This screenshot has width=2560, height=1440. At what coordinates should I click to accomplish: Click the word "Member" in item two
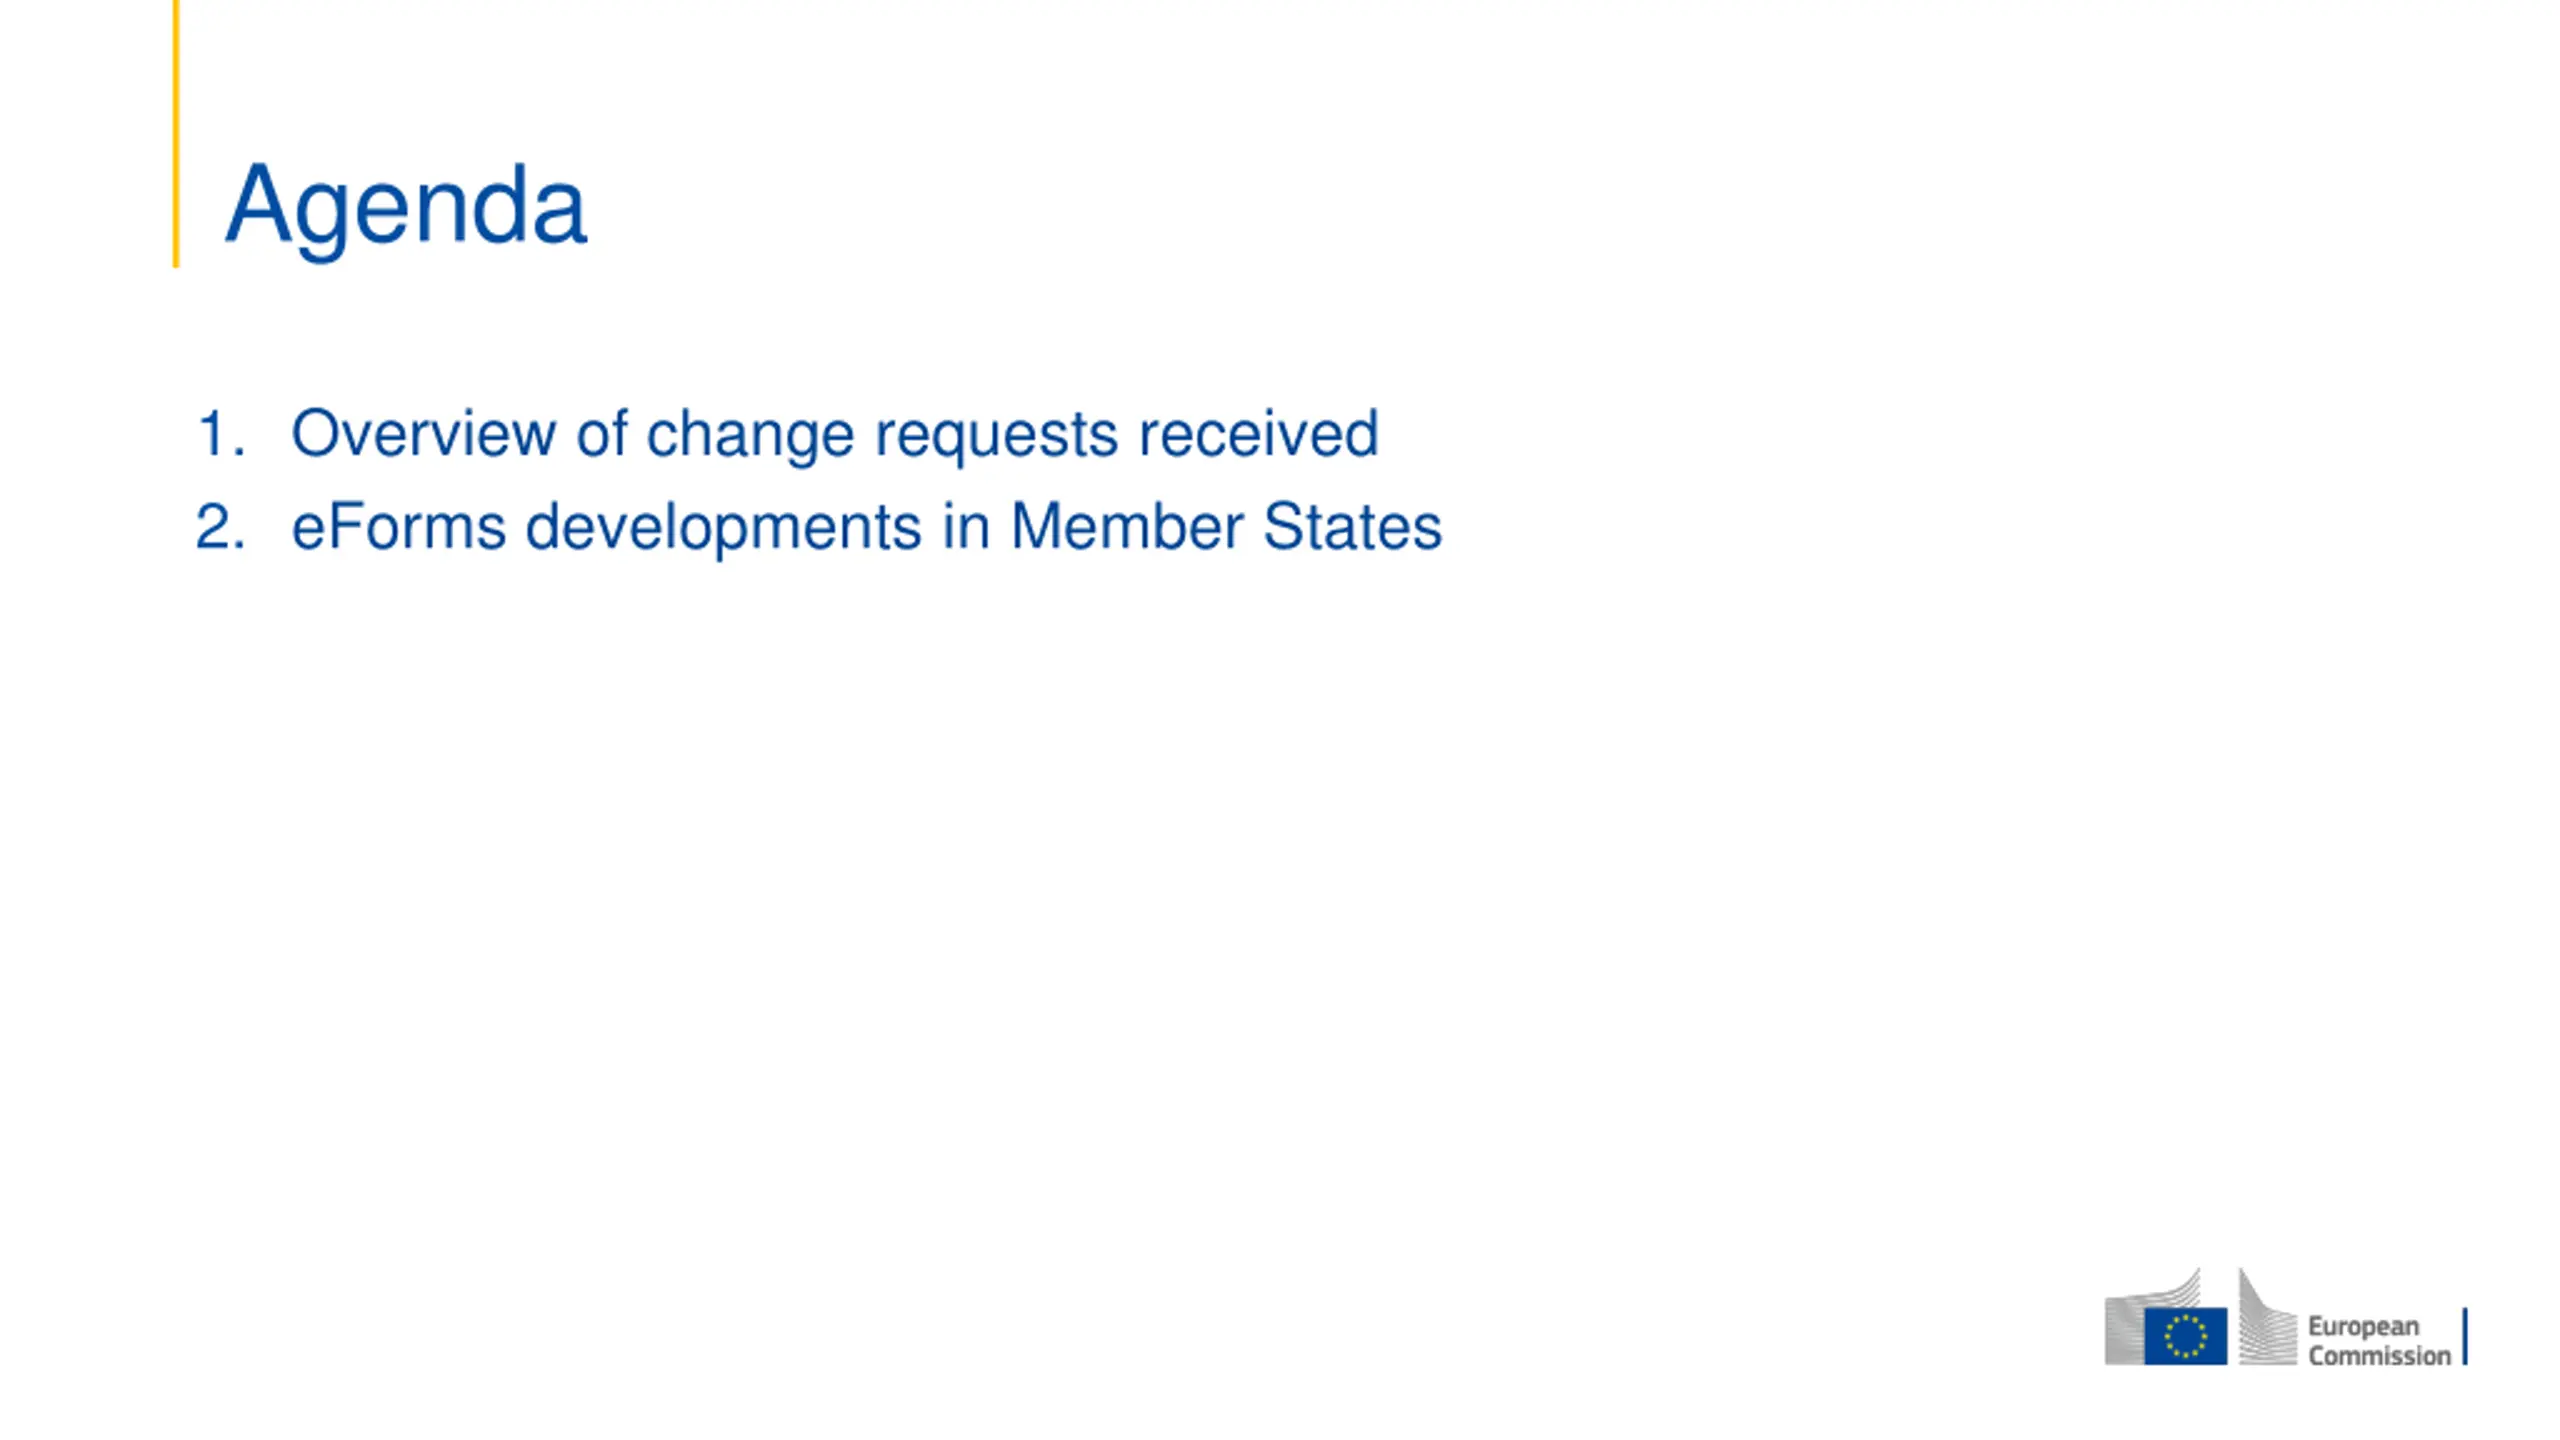(1127, 526)
